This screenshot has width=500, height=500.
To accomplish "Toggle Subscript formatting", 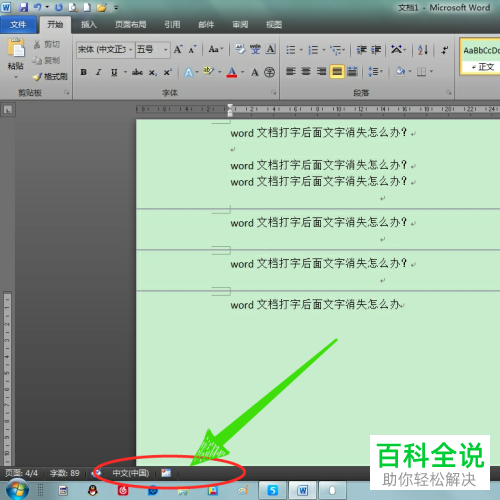I will (152, 72).
